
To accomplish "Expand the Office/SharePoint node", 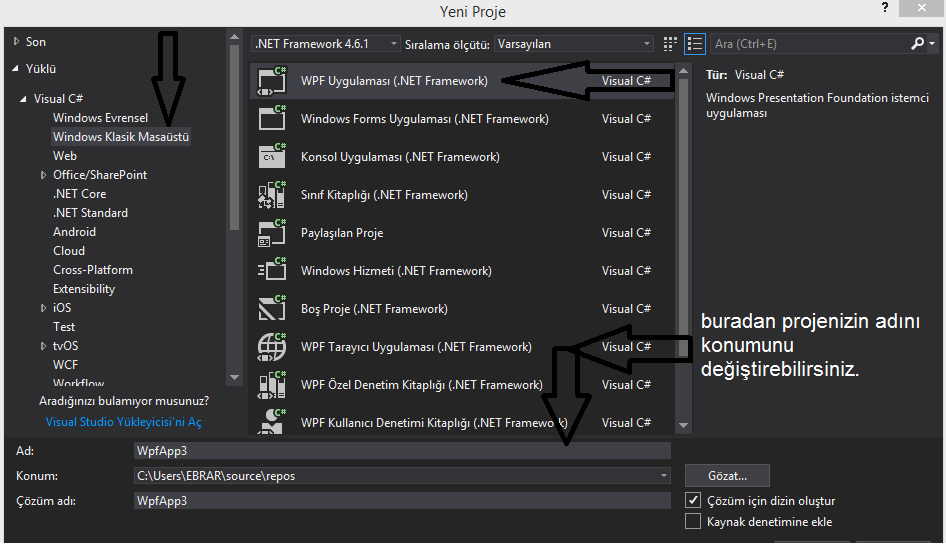I will (43, 175).
